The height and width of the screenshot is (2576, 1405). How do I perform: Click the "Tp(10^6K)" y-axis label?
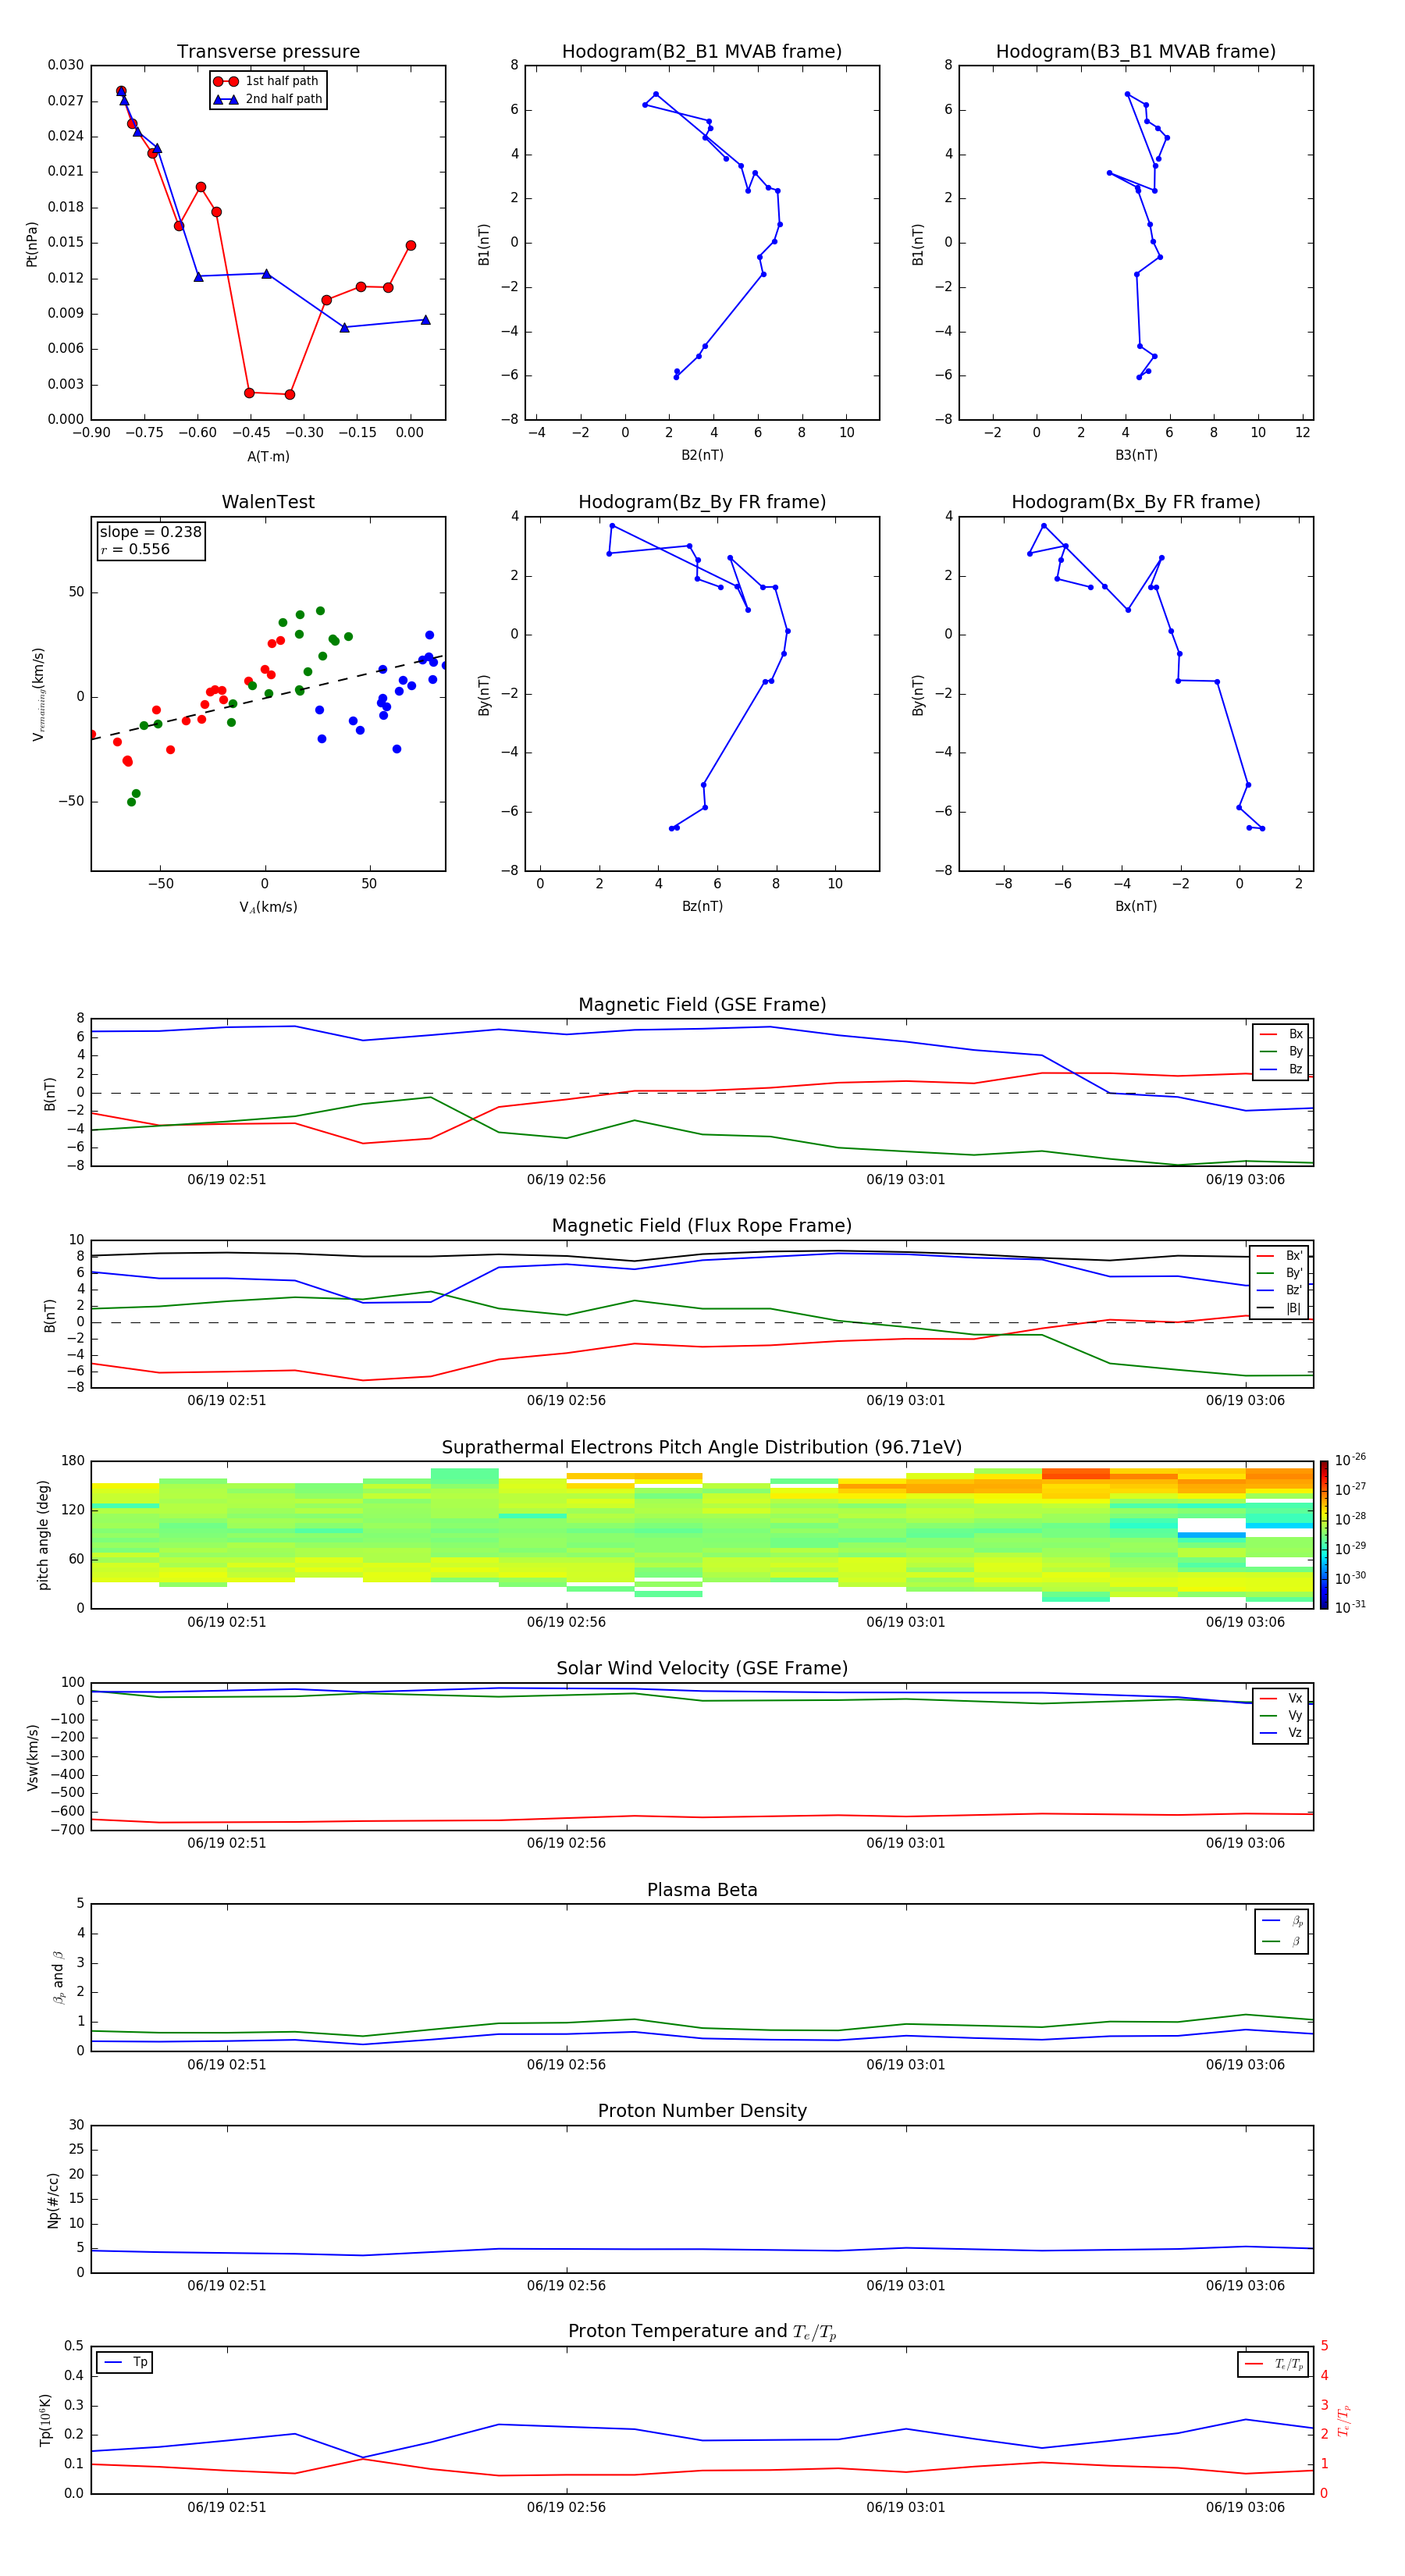[45, 2420]
